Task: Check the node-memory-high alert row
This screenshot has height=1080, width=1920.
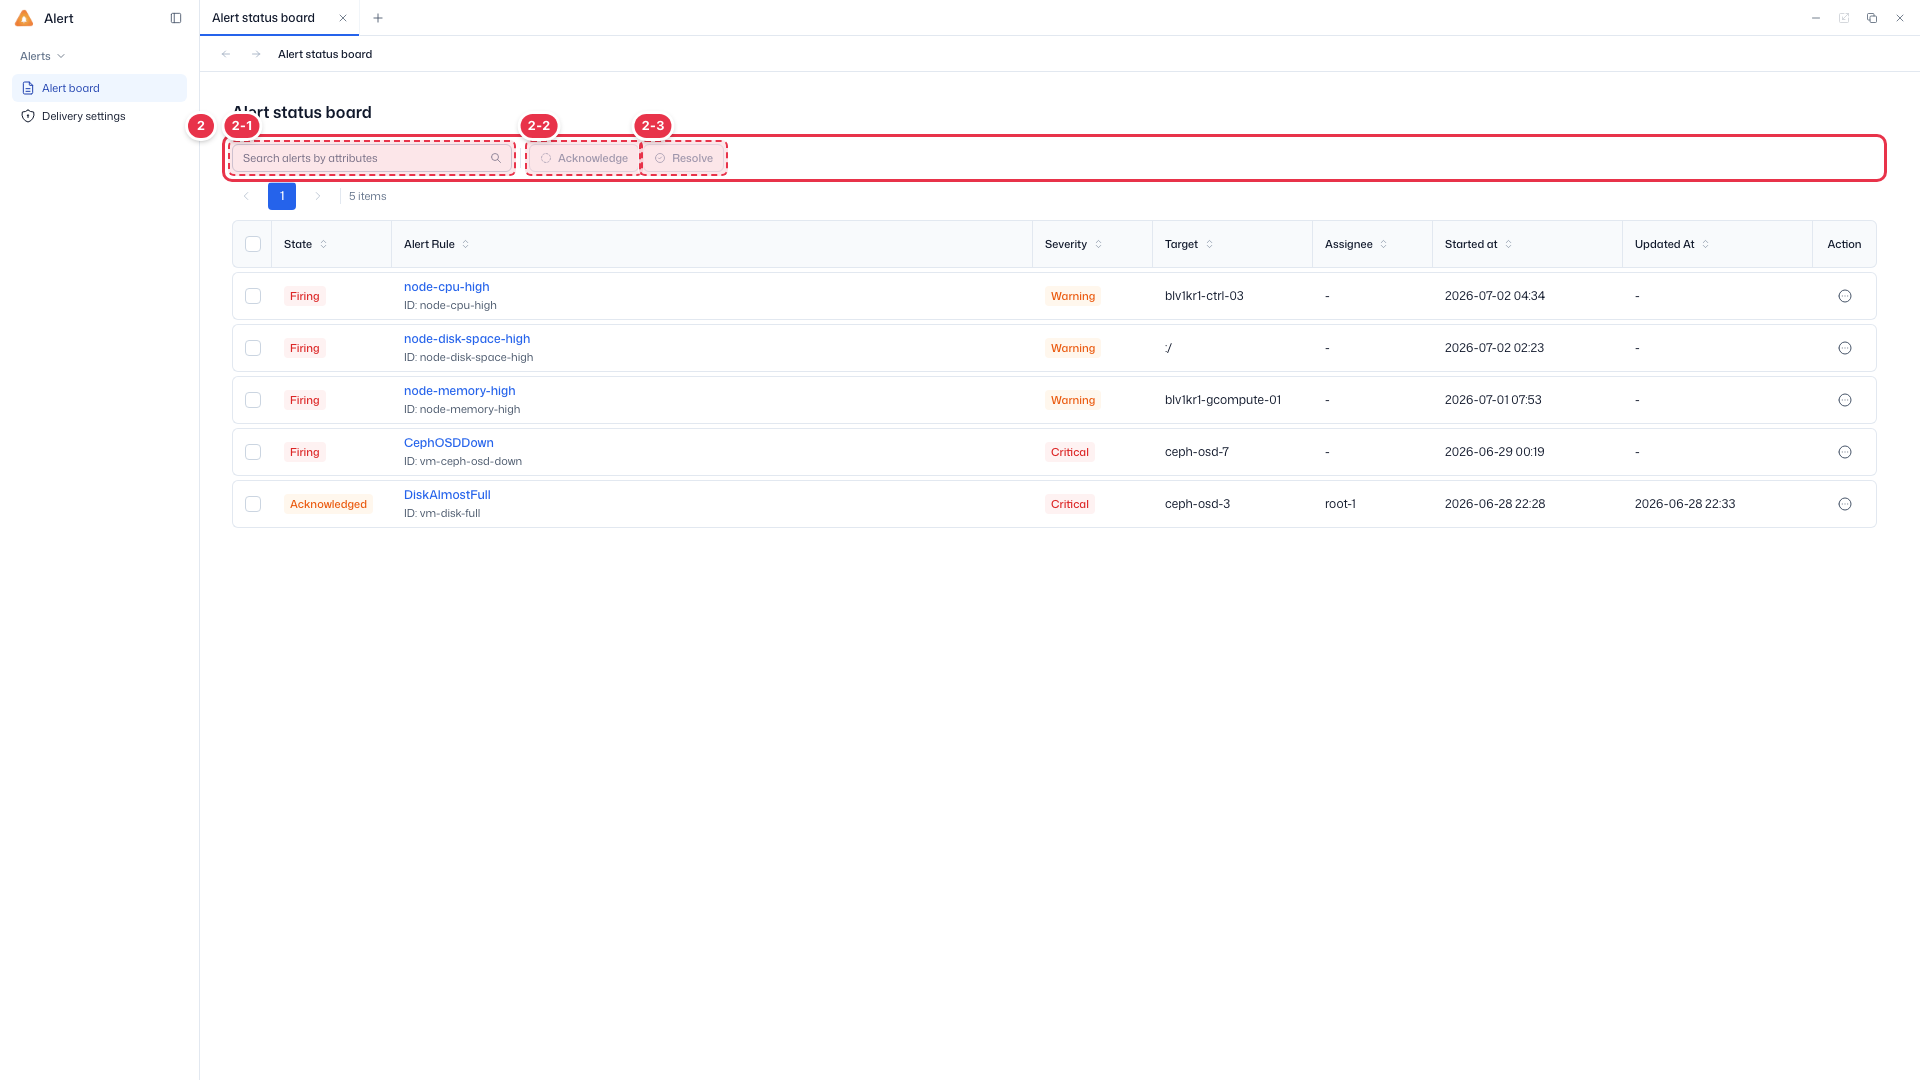Action: (x=253, y=400)
